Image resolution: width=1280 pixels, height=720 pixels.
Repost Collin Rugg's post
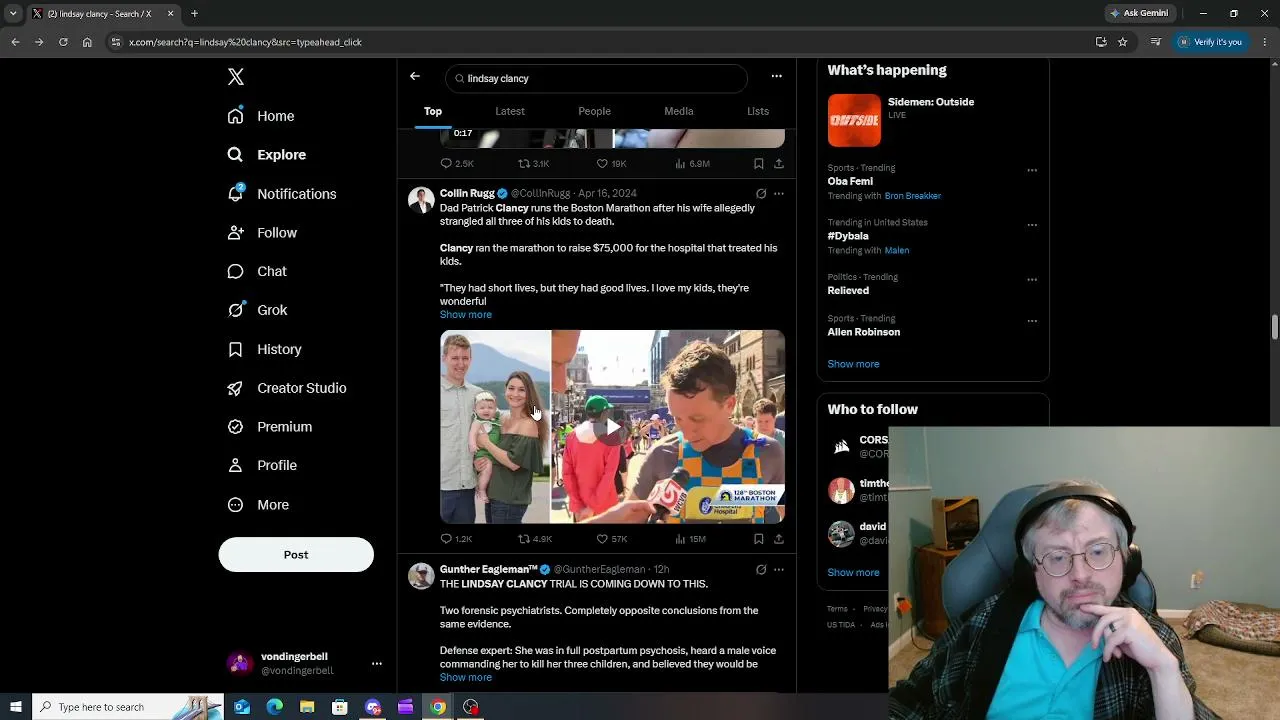[x=535, y=539]
